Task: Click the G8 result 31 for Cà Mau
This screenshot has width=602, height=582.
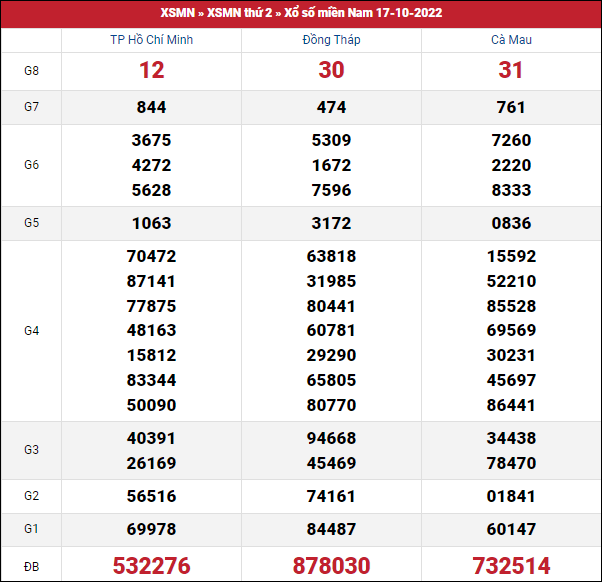Action: coord(511,71)
